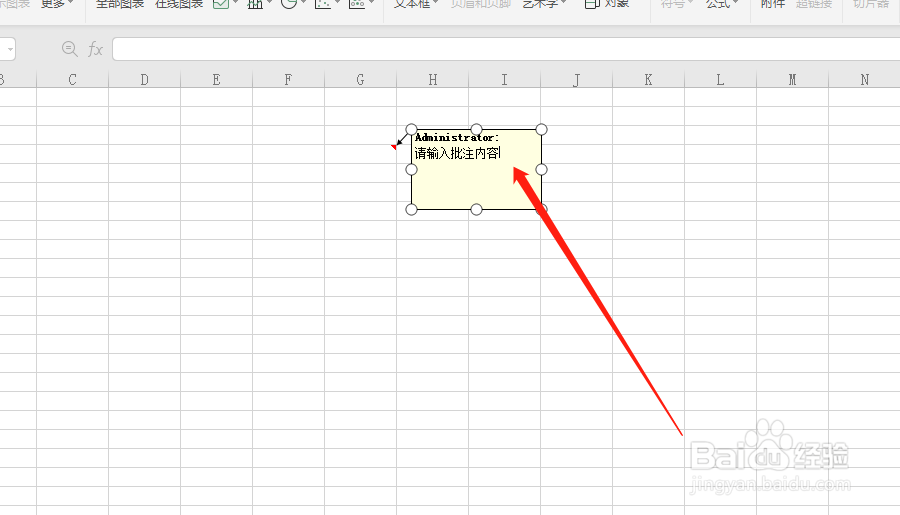This screenshot has height=515, width=900.
Task: Click the 在线图表 ribbon button
Action: click(x=179, y=4)
